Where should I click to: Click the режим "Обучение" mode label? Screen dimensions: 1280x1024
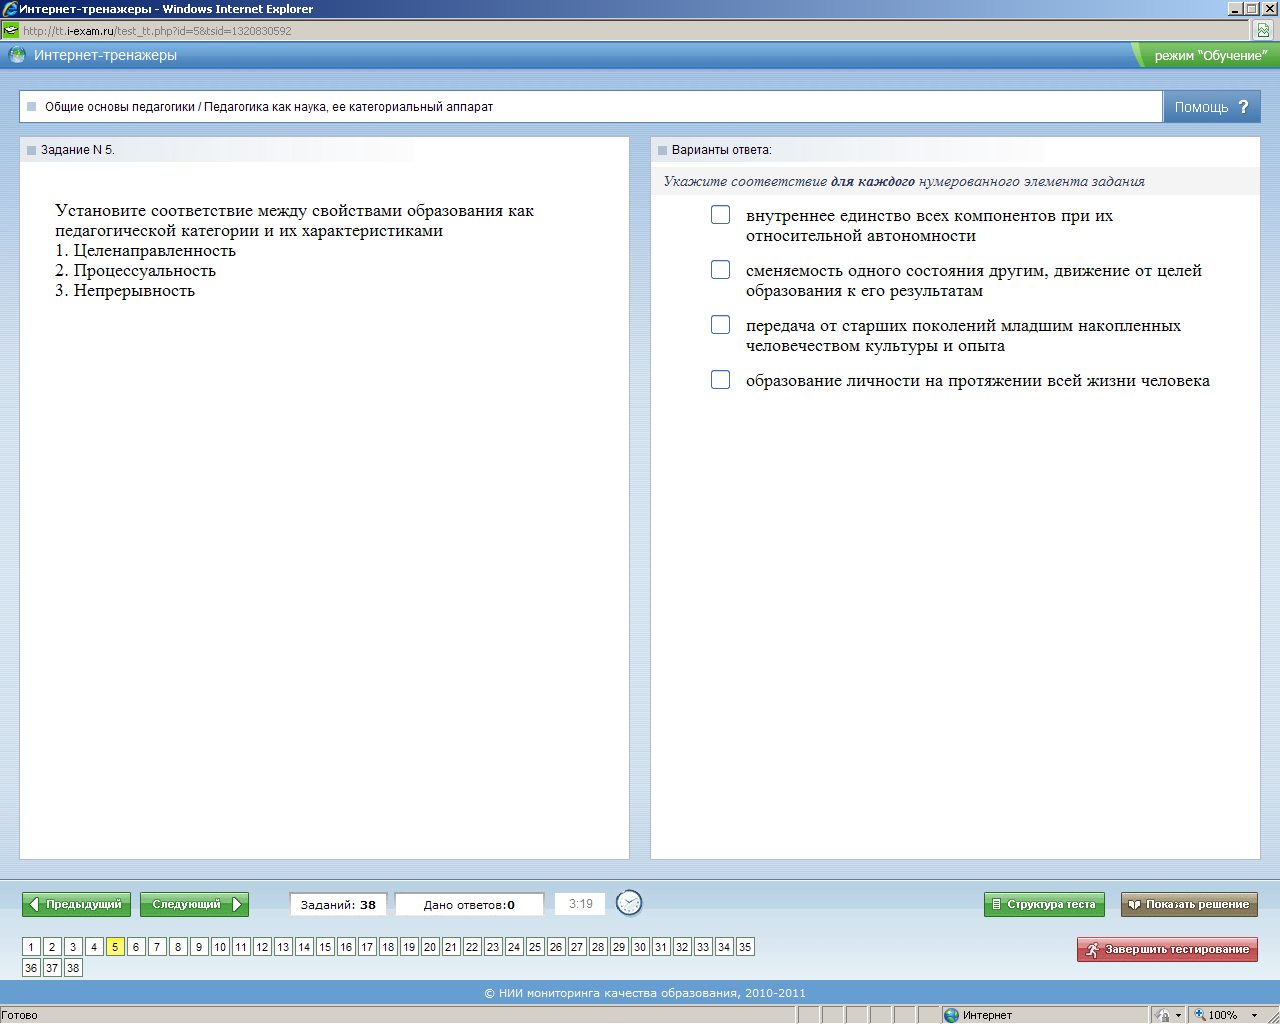coord(1210,56)
